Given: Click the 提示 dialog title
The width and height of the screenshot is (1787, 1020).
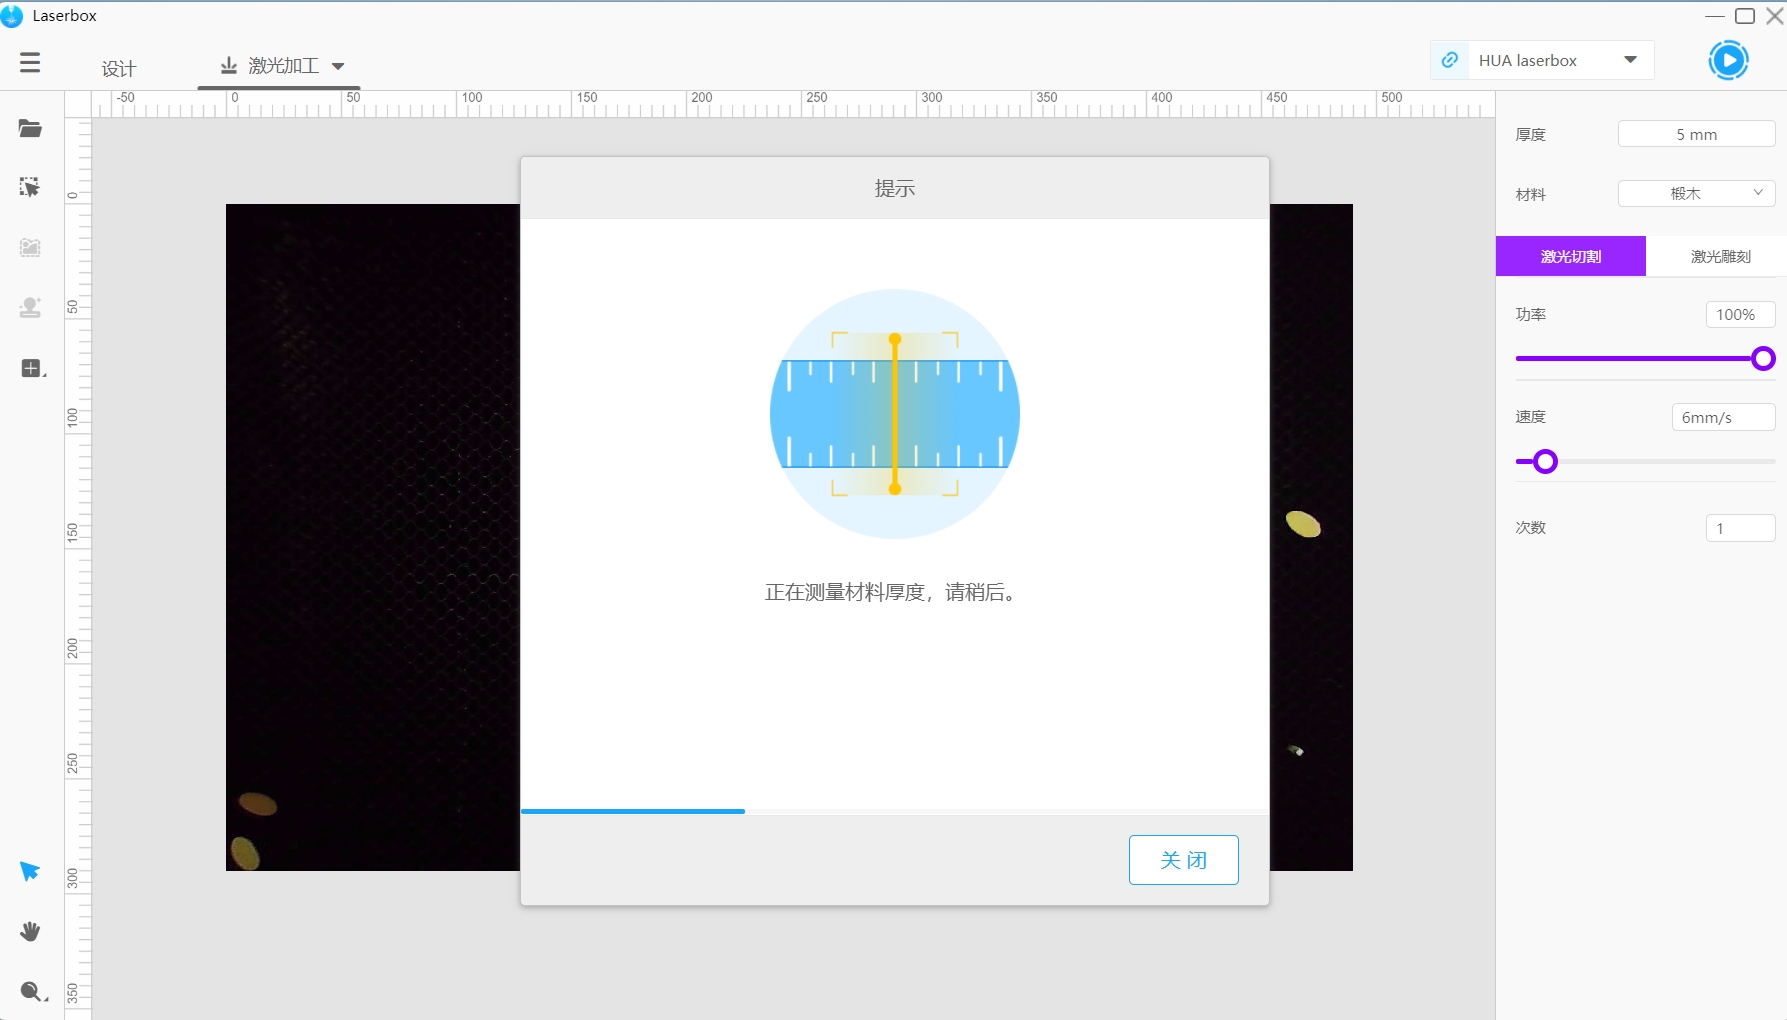Looking at the screenshot, I should [x=894, y=188].
